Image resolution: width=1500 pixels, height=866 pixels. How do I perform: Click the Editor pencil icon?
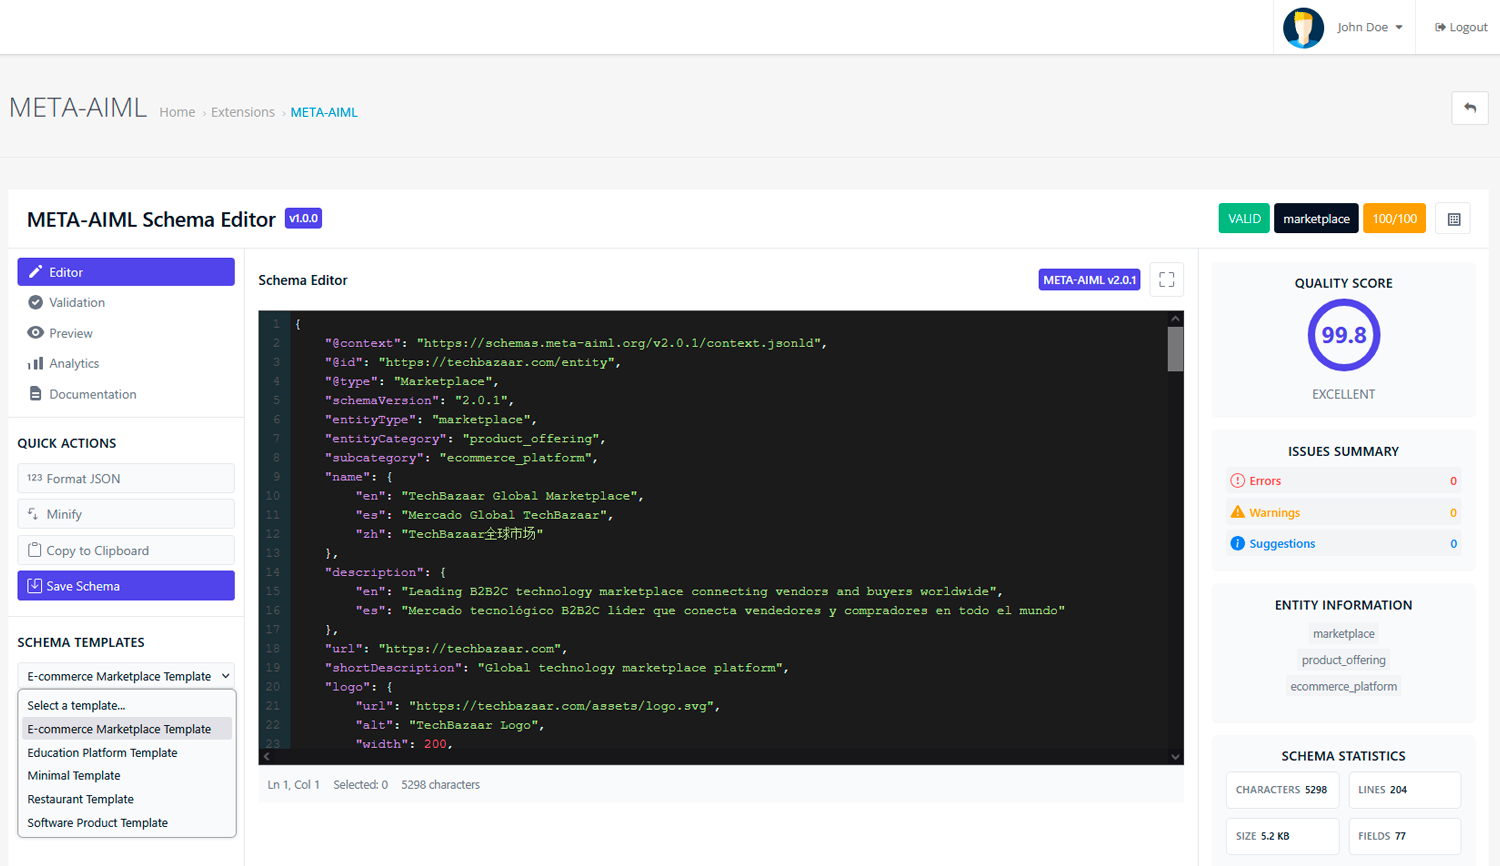(x=35, y=272)
